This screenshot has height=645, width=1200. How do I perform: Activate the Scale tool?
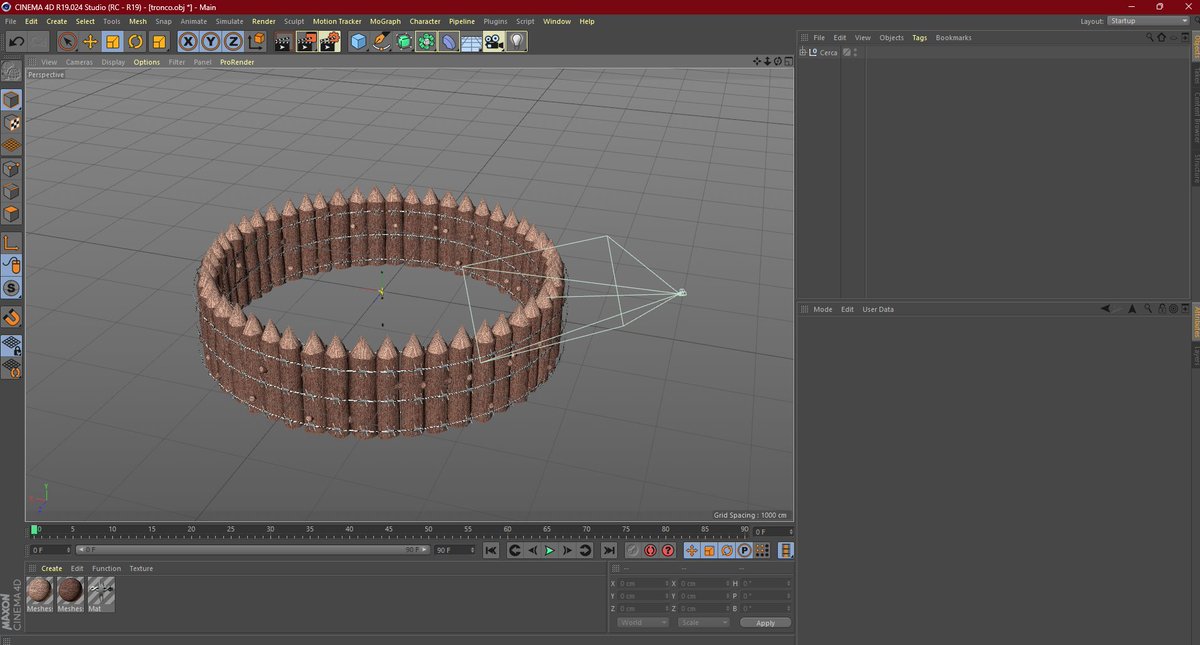point(113,42)
